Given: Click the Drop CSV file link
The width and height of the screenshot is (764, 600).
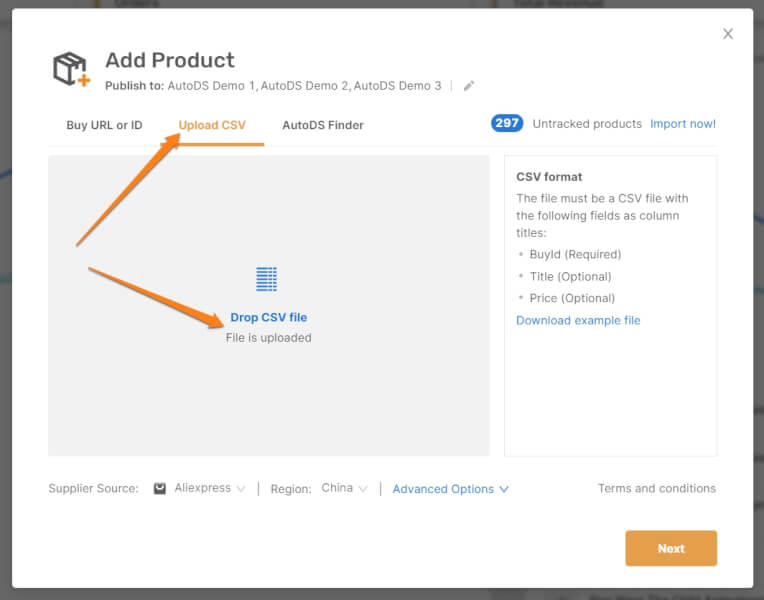Looking at the screenshot, I should 268,317.
